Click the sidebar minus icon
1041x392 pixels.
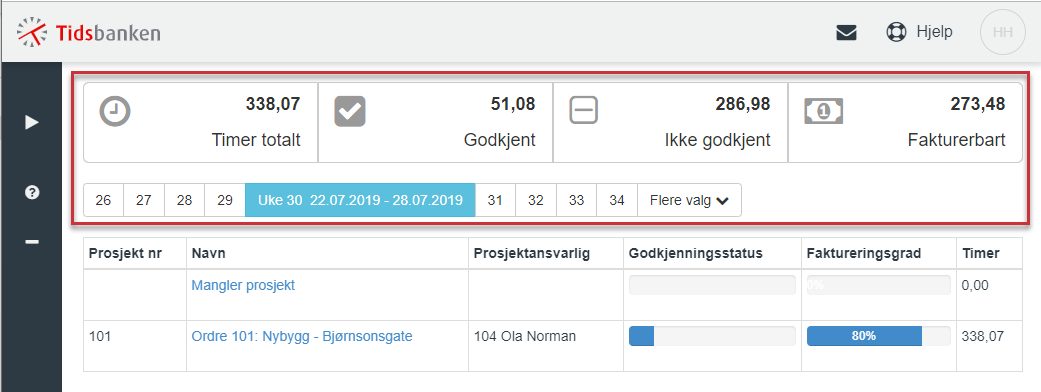pos(31,241)
